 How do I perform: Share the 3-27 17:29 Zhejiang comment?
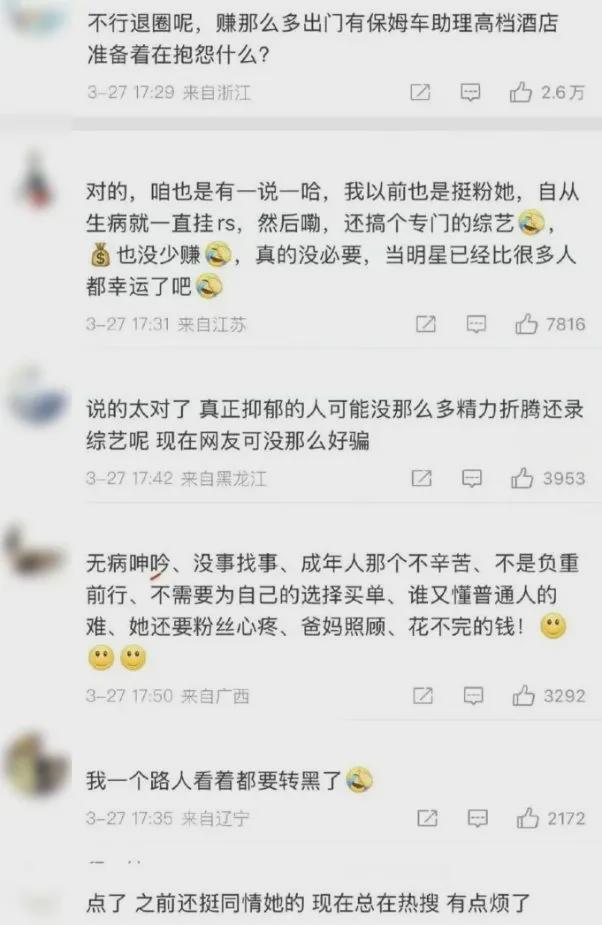pos(420,92)
